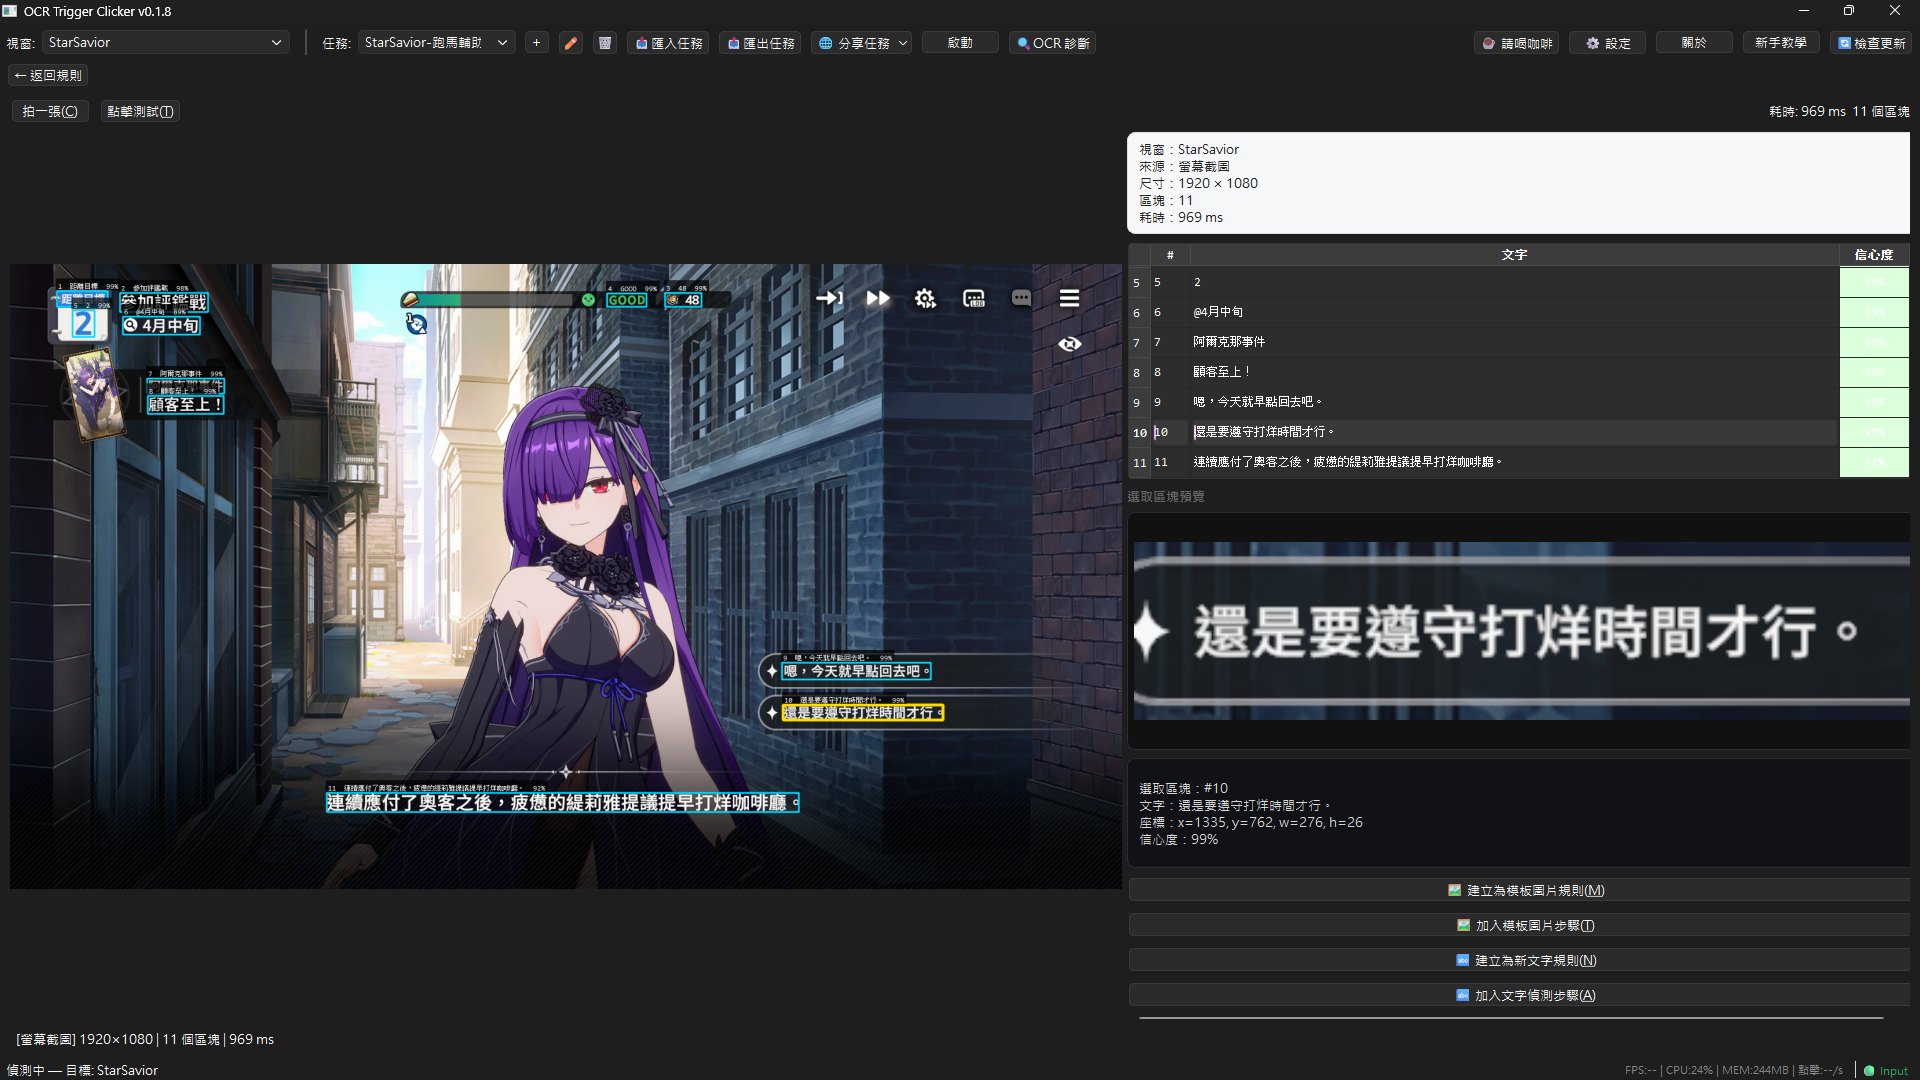This screenshot has width=1920, height=1080.
Task: Click the 座標：x=1335 line in the details
Action: [x=1250, y=822]
